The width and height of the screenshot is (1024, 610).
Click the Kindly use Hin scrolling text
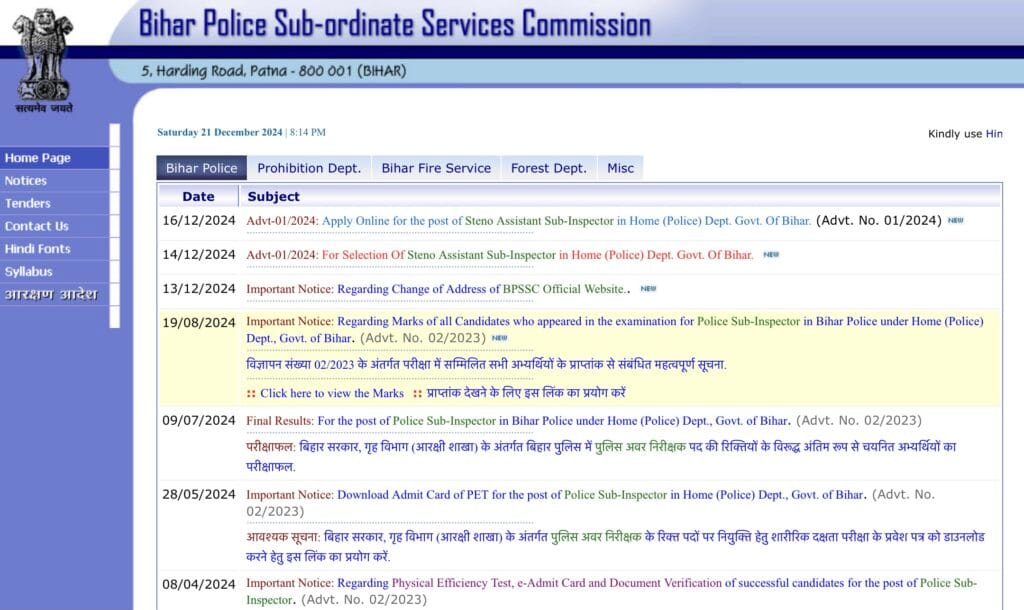[965, 134]
